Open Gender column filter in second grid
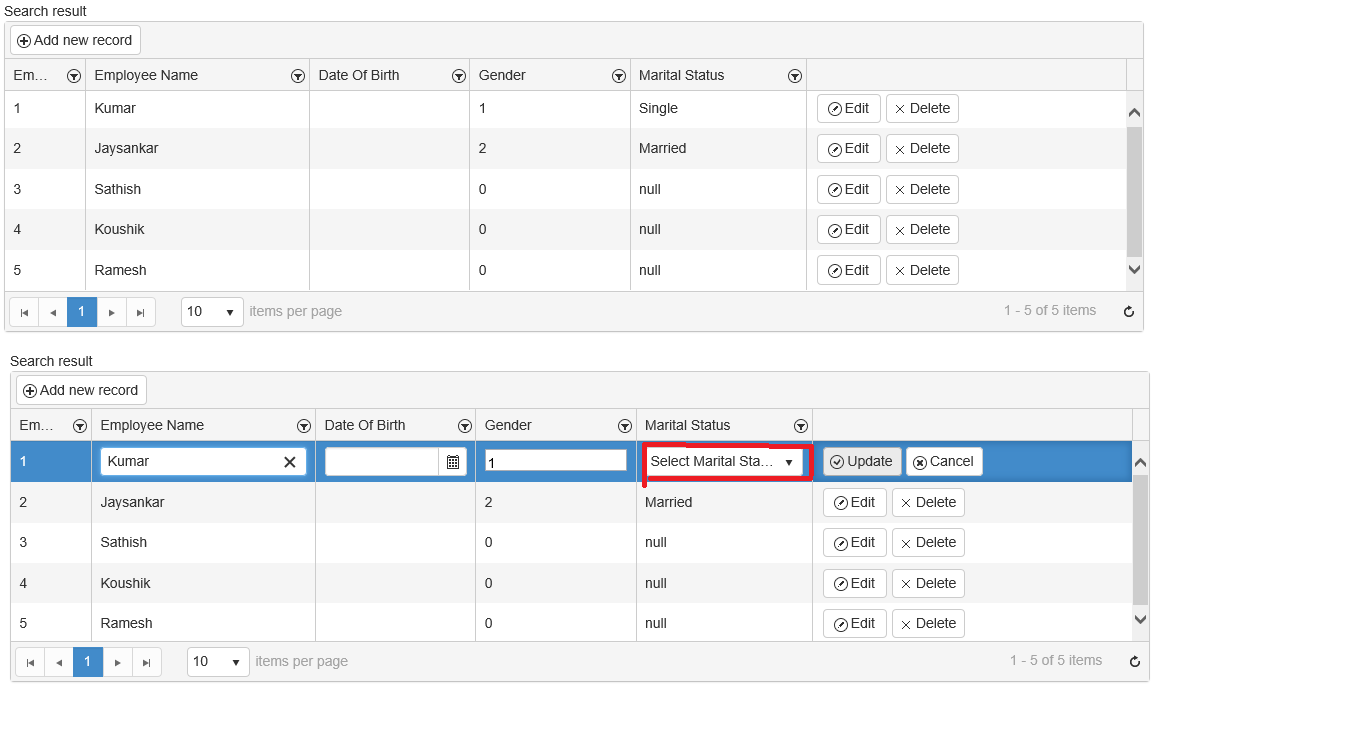 625,426
